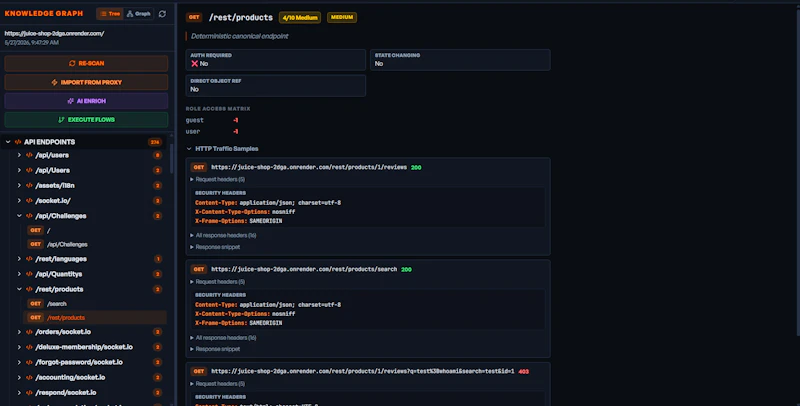Expand /respond/socket.io node
Screen dimensions: 800x406
(19, 393)
